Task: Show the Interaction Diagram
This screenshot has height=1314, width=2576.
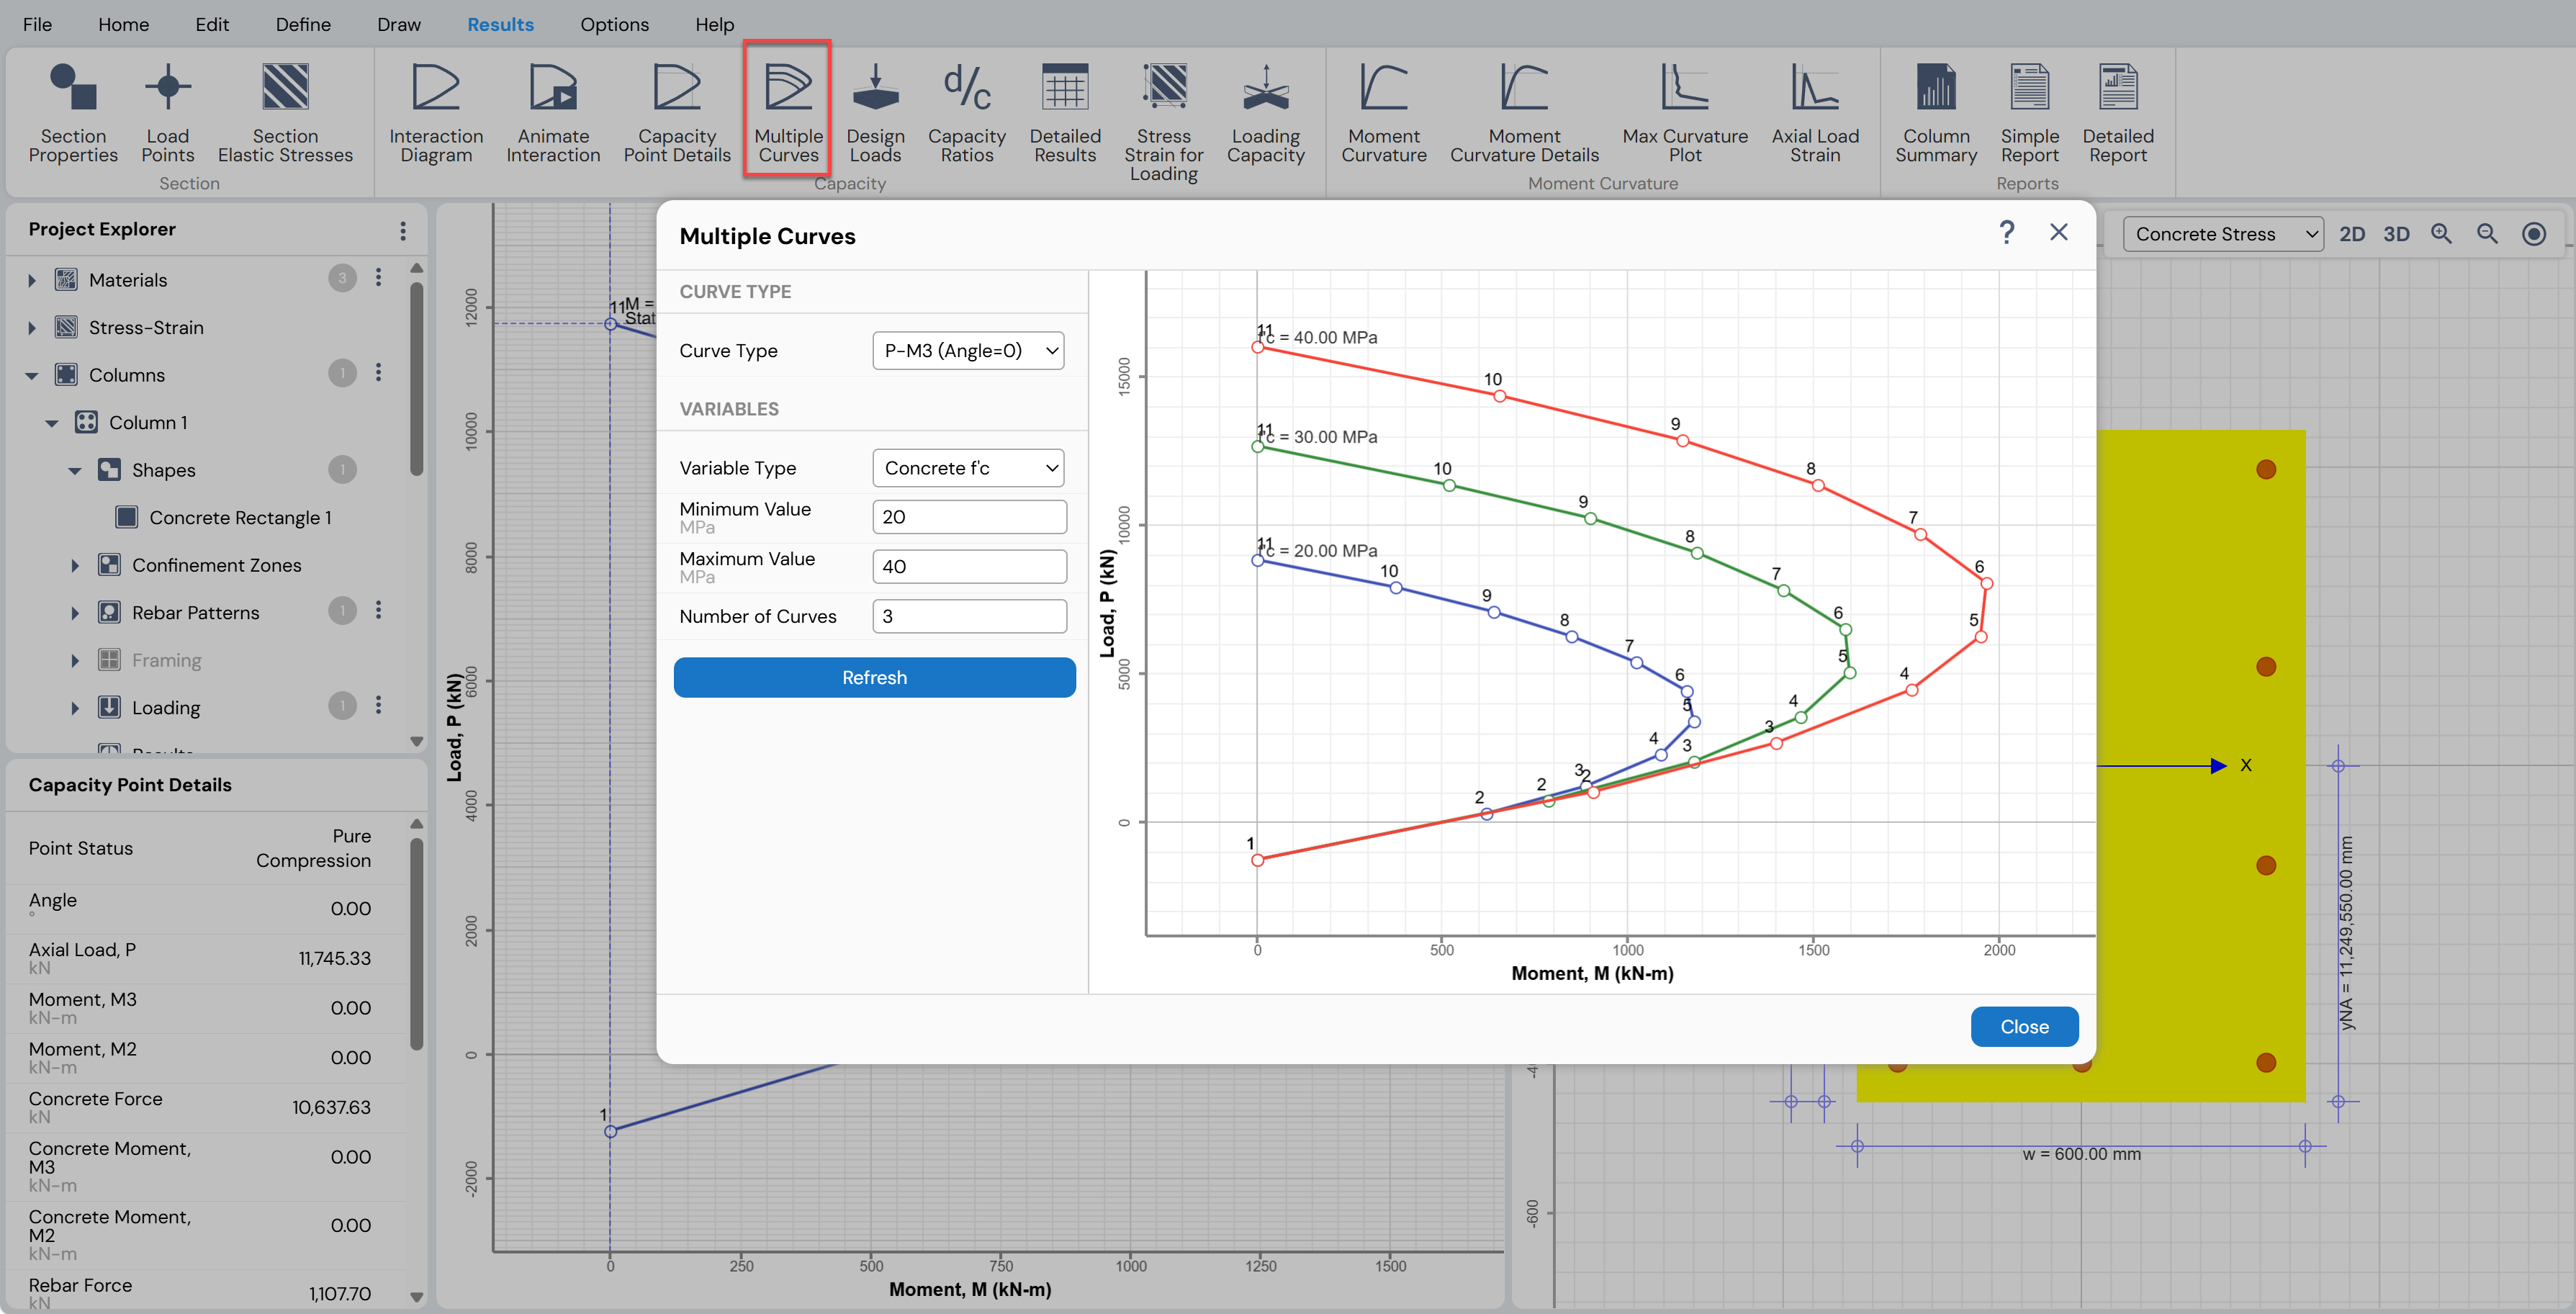Action: 436,112
